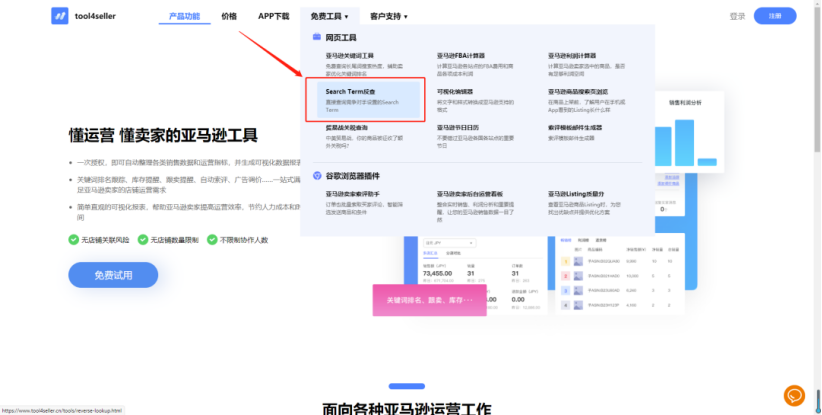Screen dimensions: 822x415
Task: Open the orange live chat bubble
Action: coord(794,396)
